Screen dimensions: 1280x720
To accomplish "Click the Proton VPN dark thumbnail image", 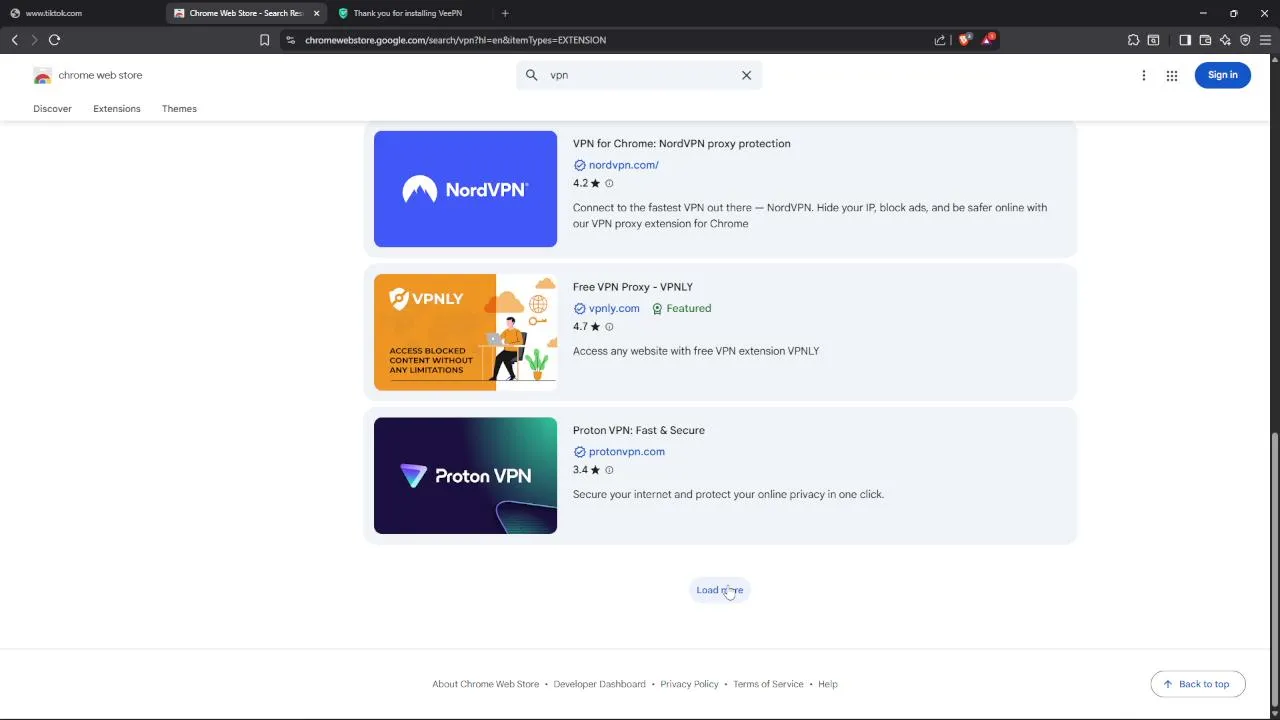I will point(465,475).
